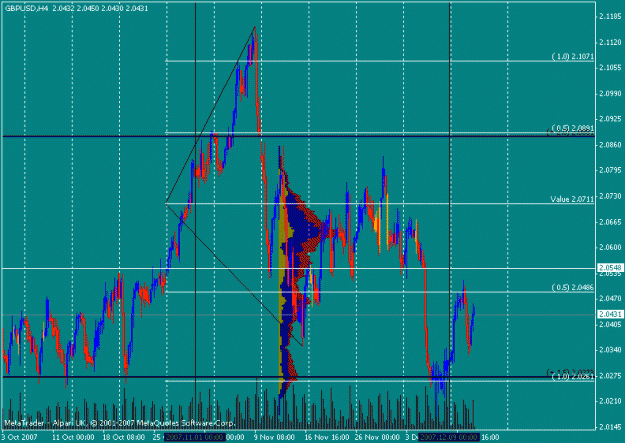Click the 2.0145 price axis value
The width and height of the screenshot is (625, 443).
[610, 427]
